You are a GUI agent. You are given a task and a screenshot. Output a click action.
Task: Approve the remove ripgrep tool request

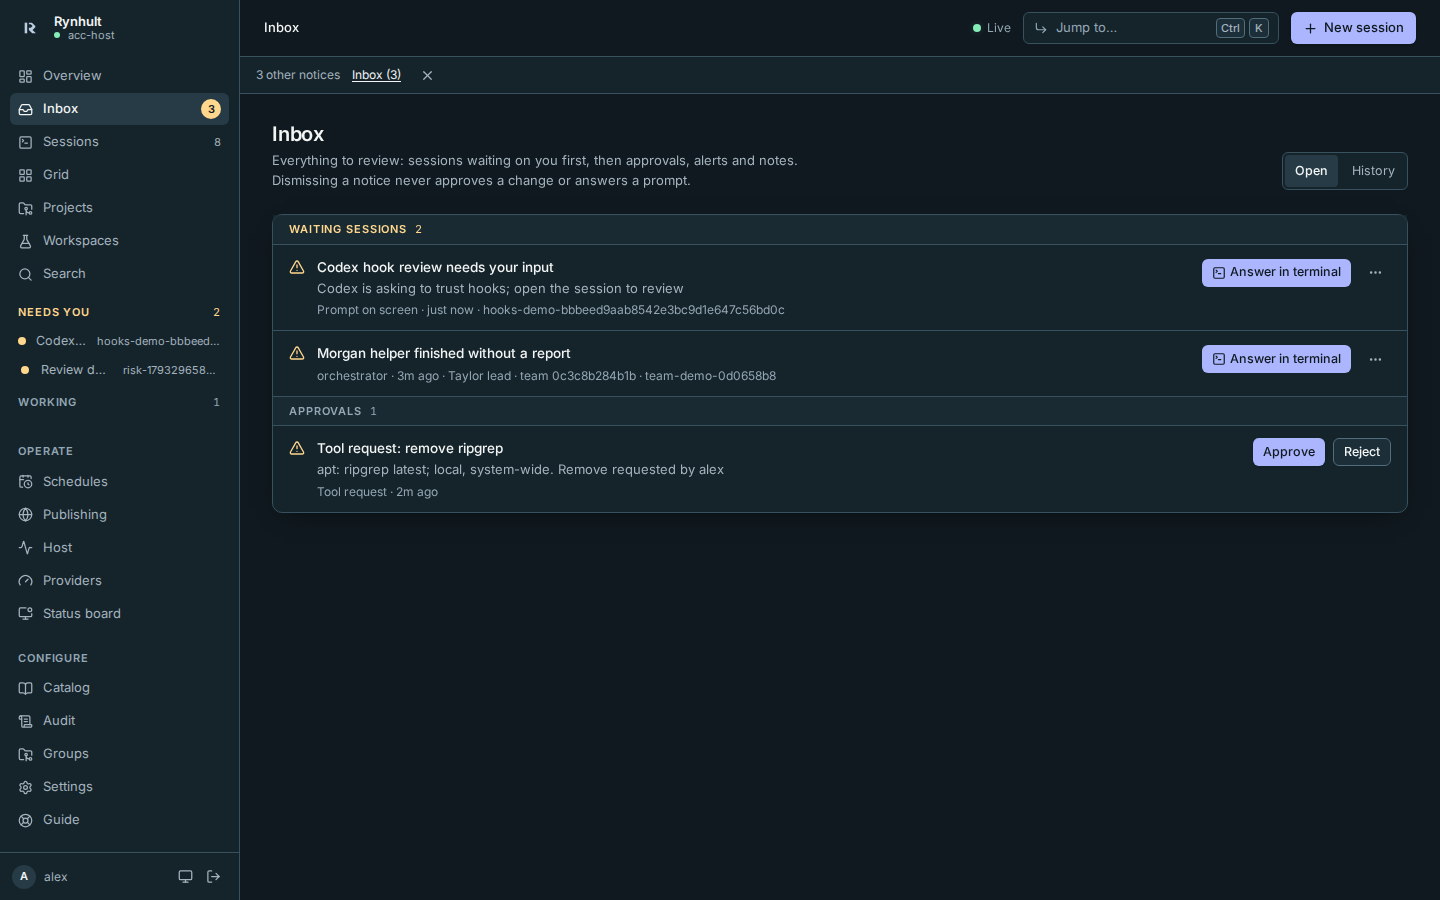tap(1289, 452)
